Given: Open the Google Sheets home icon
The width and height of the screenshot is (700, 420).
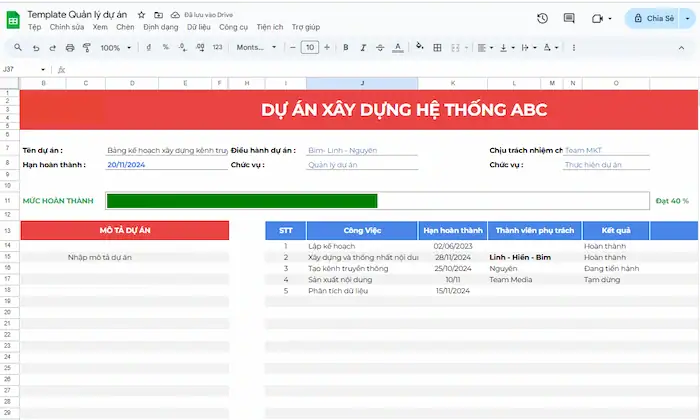Looking at the screenshot, I should click(x=13, y=20).
